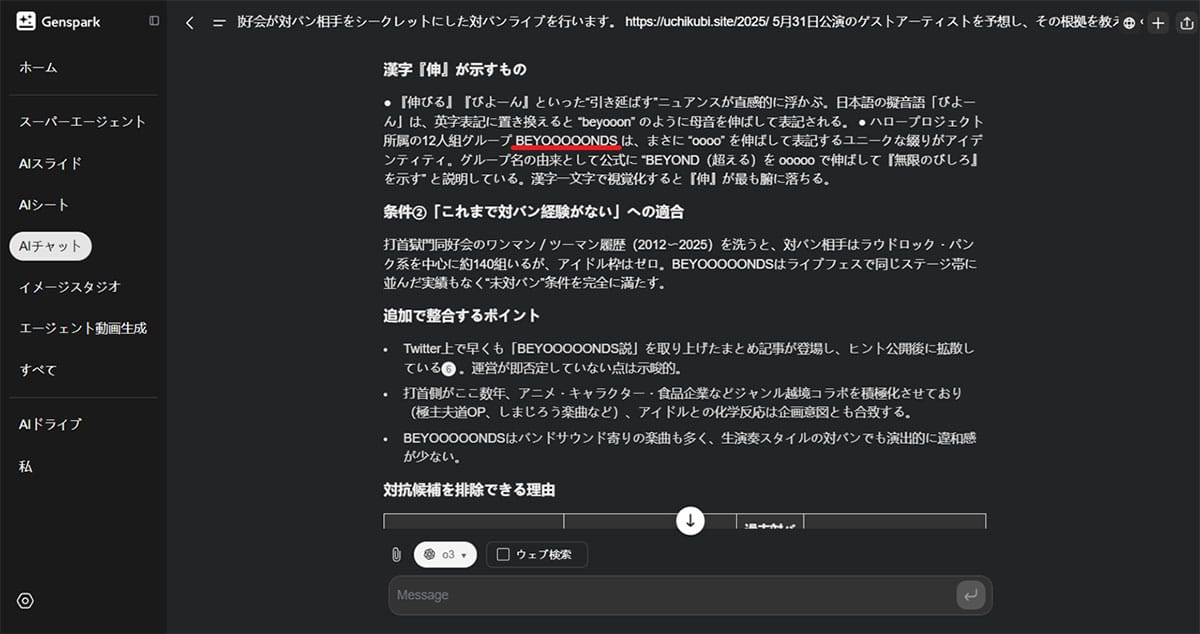
Task: Open the o3 model selector dropdown
Action: coord(445,554)
